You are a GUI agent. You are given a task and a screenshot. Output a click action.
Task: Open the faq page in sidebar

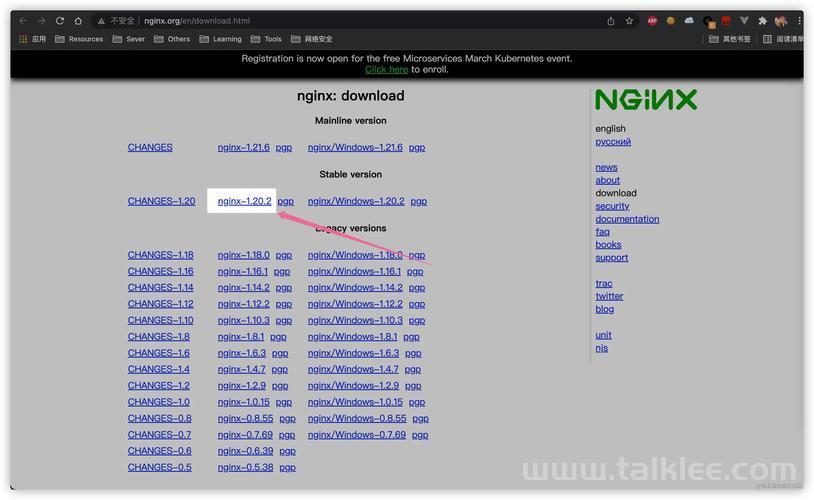603,232
